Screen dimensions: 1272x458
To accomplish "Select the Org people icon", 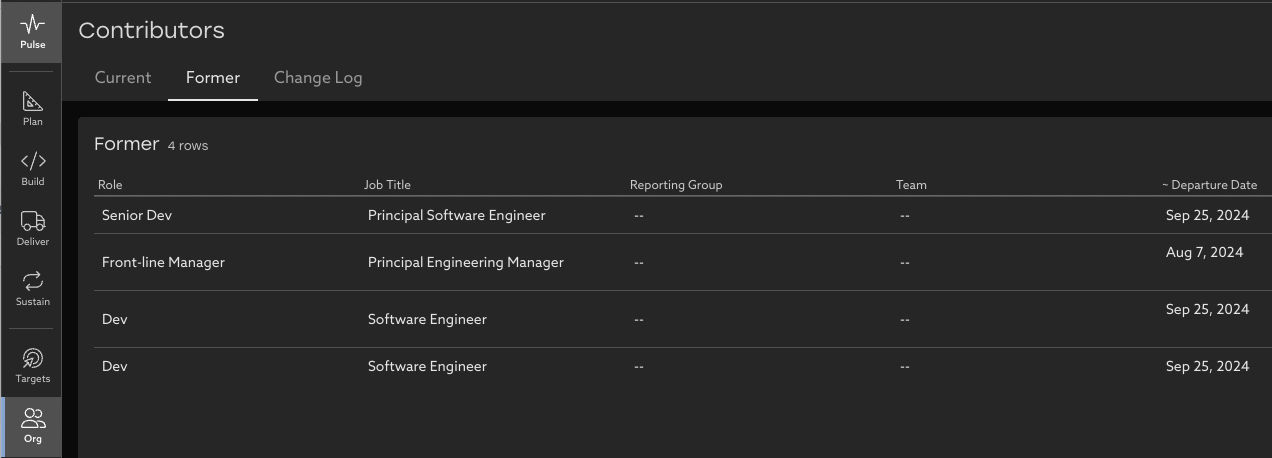I will tap(32, 425).
